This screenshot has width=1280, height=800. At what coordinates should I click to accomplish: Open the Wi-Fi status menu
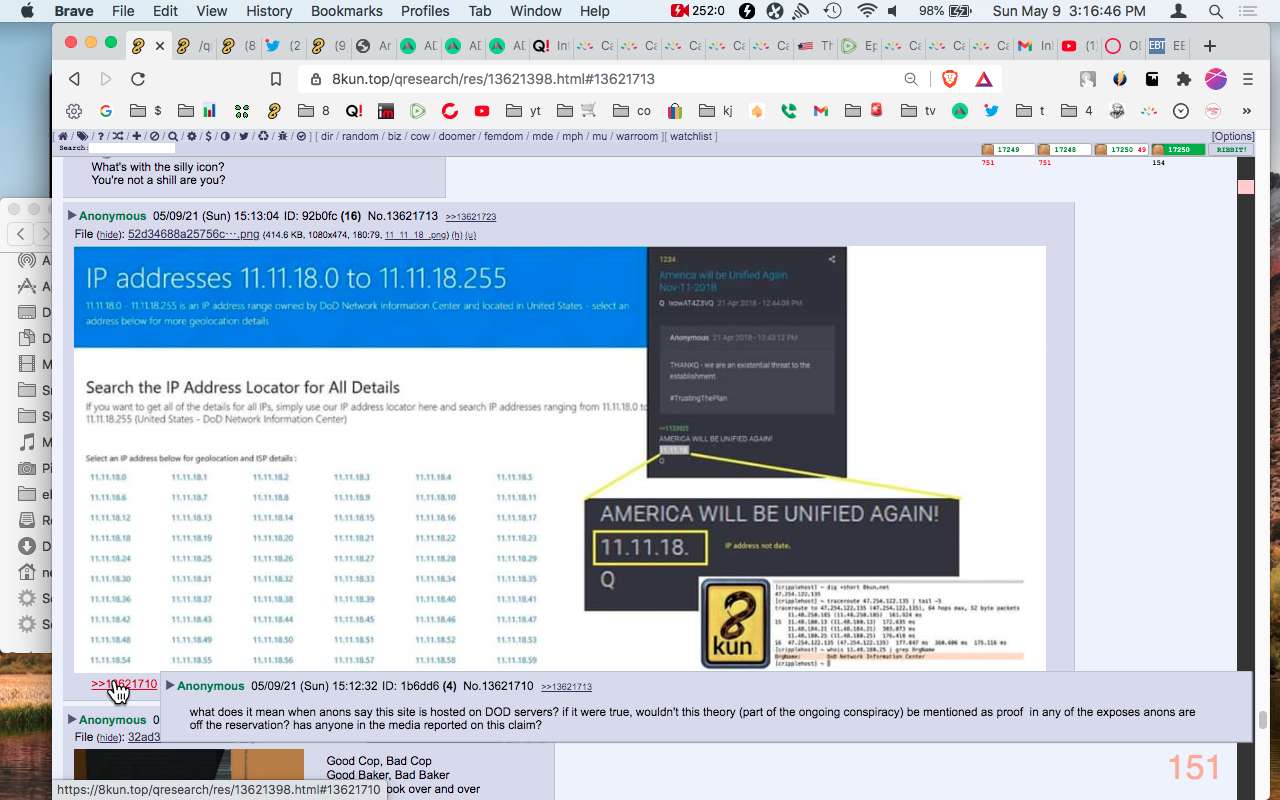(866, 11)
